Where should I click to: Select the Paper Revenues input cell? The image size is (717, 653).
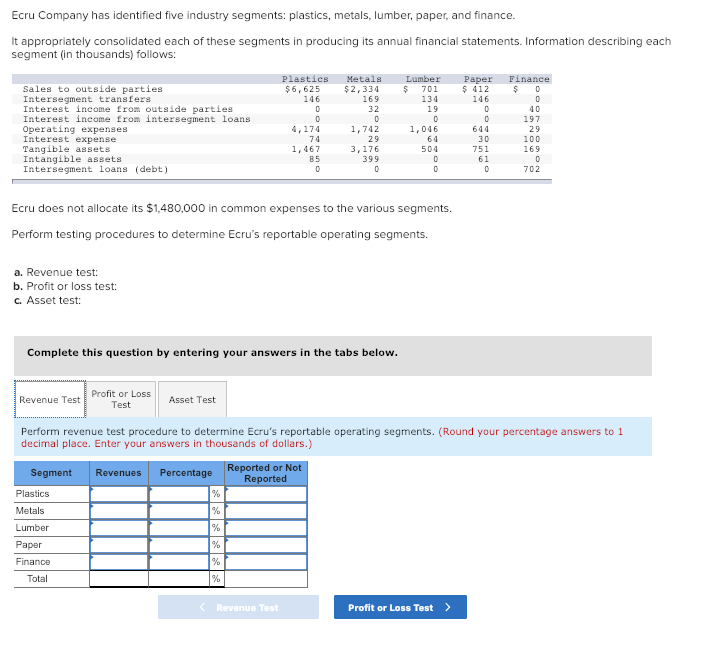click(x=119, y=545)
